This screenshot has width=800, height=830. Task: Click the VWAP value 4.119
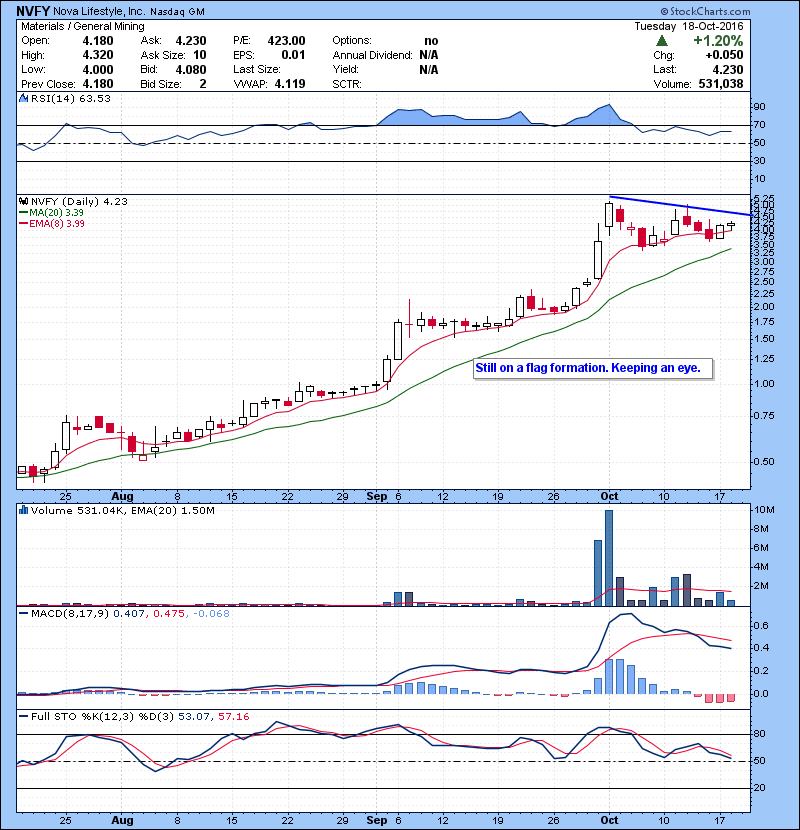290,84
